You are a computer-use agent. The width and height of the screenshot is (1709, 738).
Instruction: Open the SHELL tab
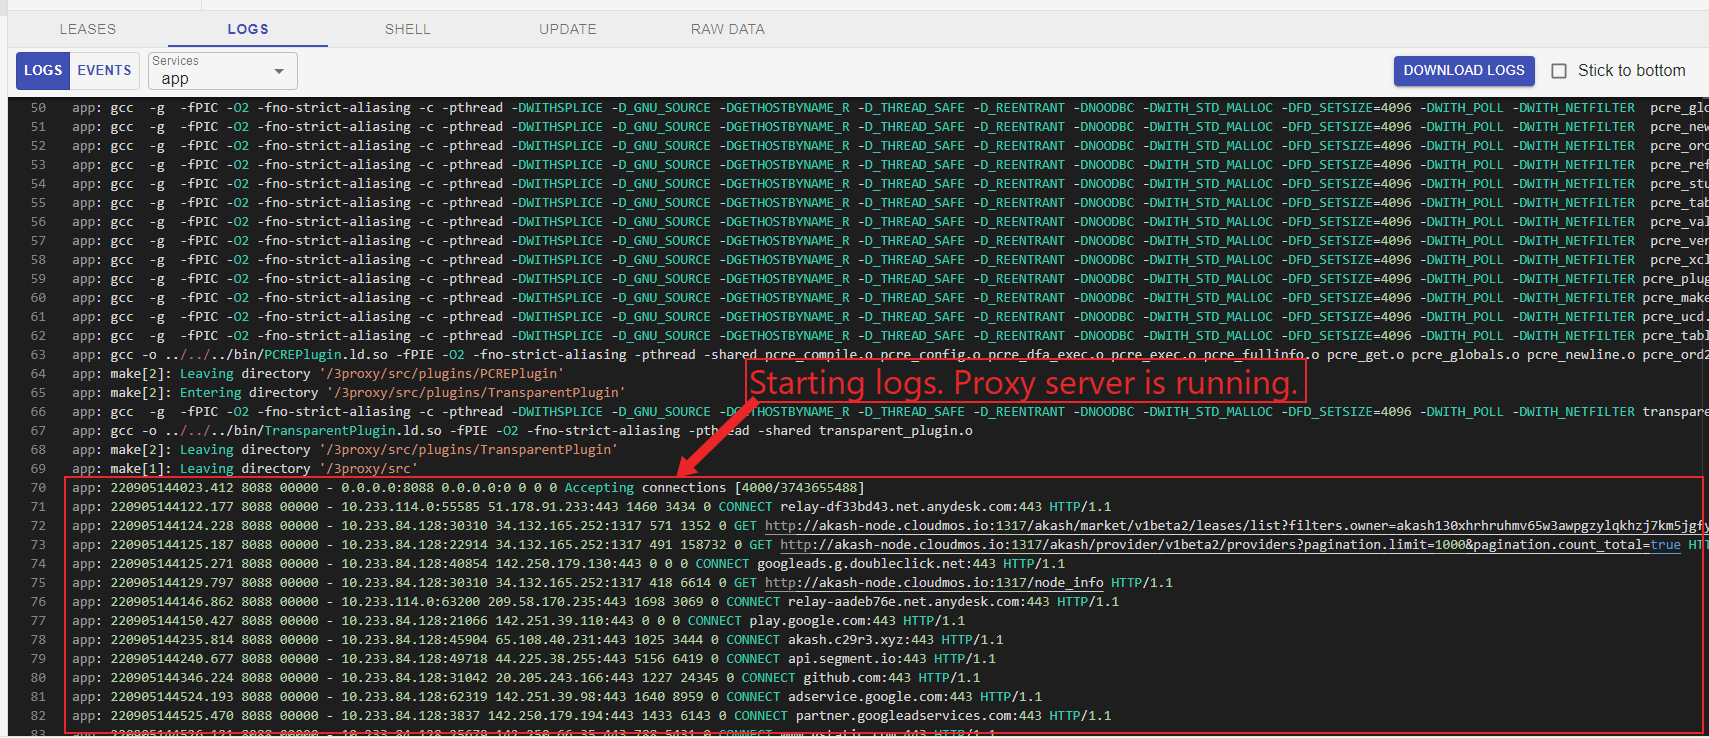tap(407, 29)
